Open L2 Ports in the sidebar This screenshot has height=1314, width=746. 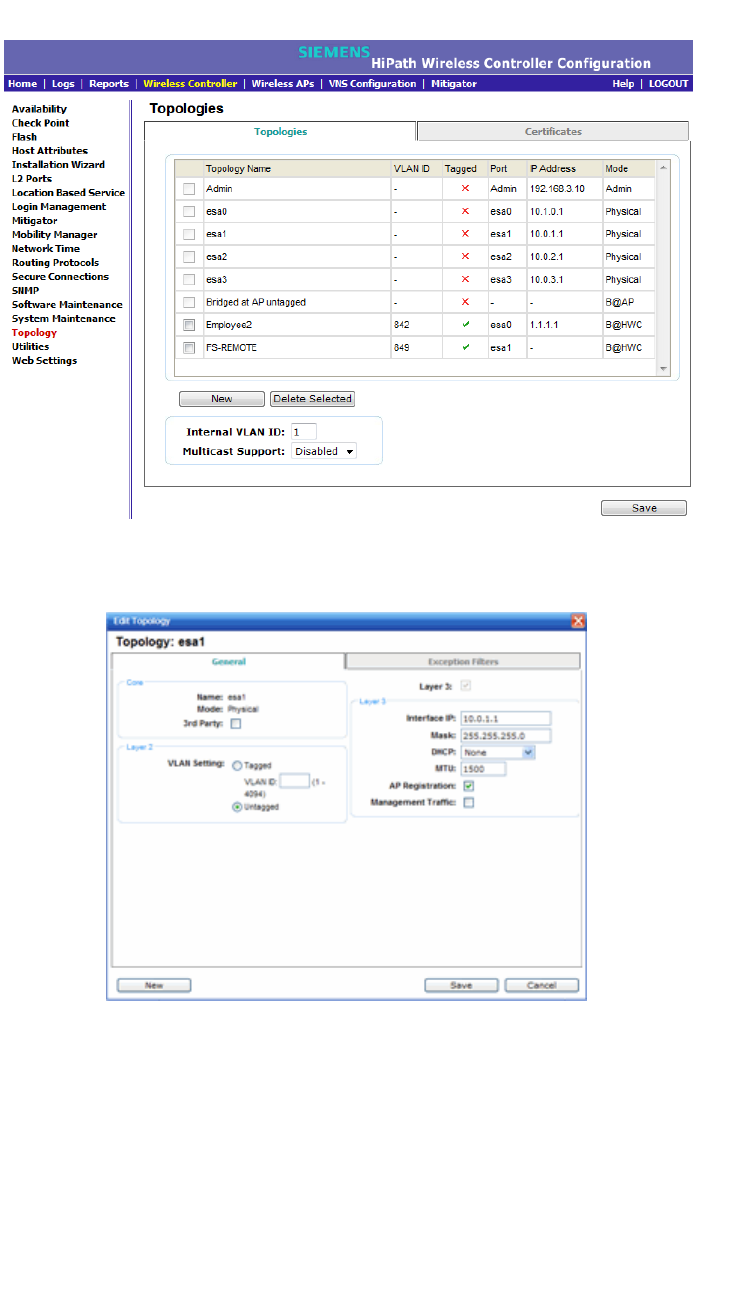coord(31,179)
